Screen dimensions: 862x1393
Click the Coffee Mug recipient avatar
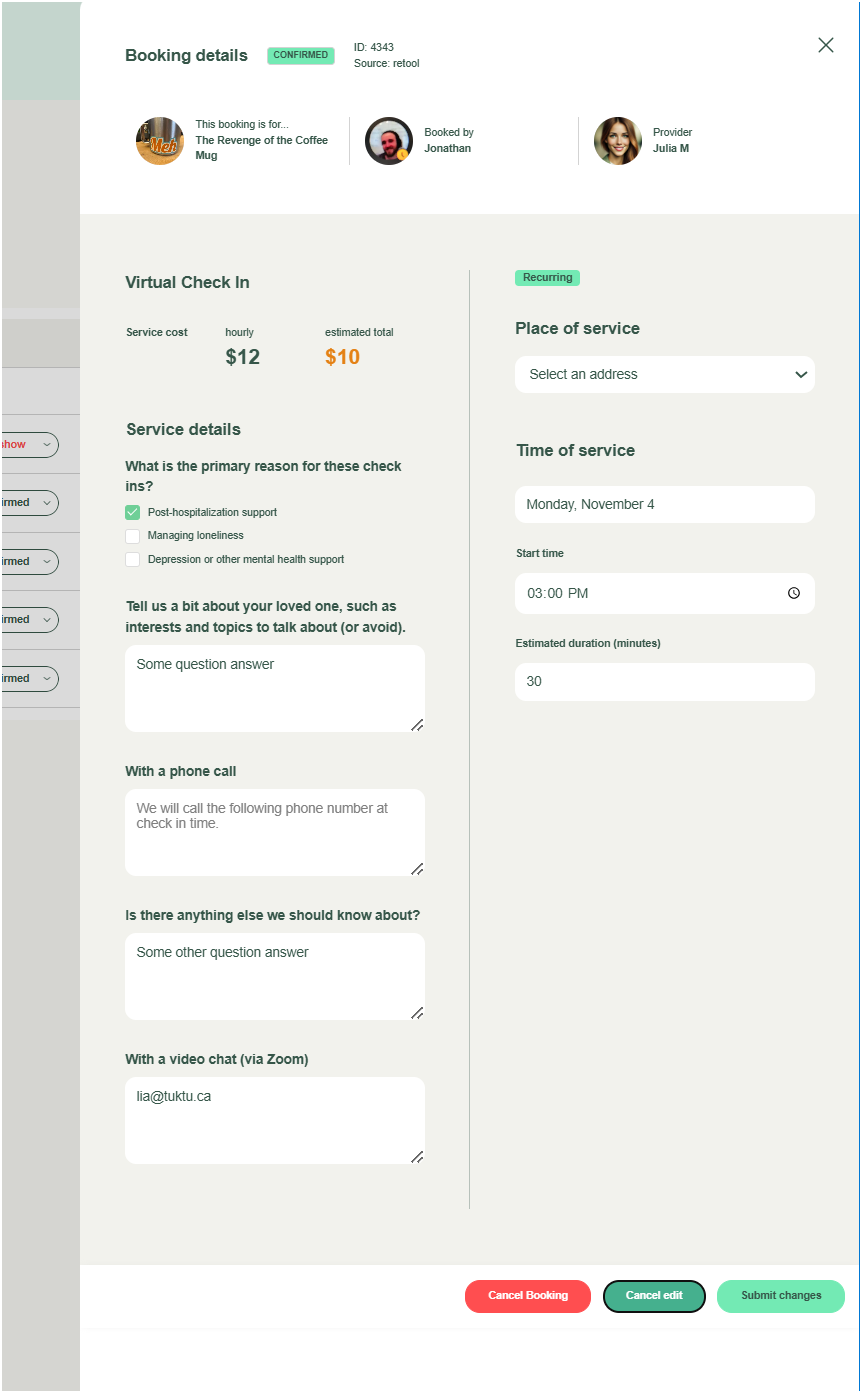coord(160,141)
